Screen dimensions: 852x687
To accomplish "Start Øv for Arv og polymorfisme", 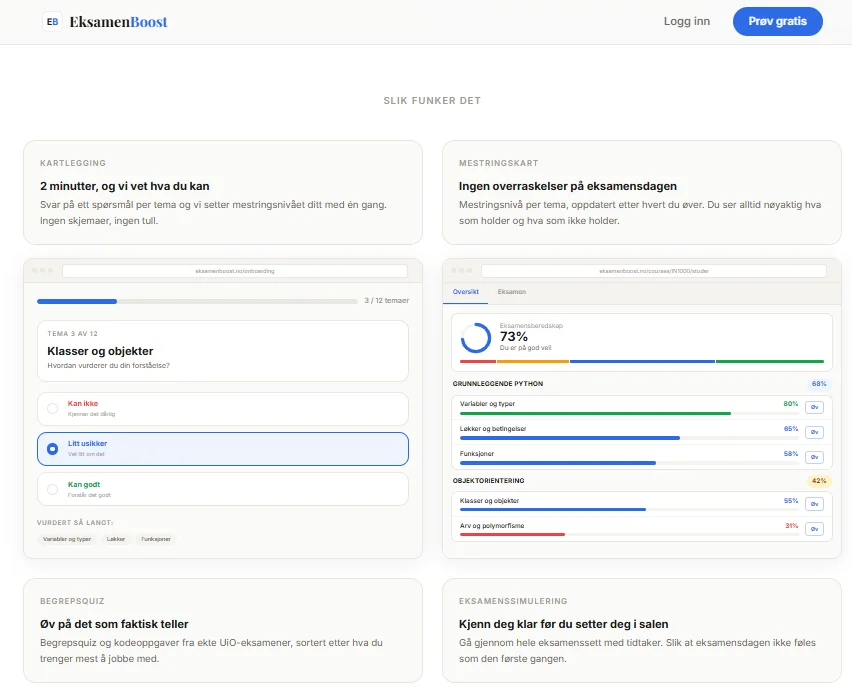I will [x=814, y=529].
